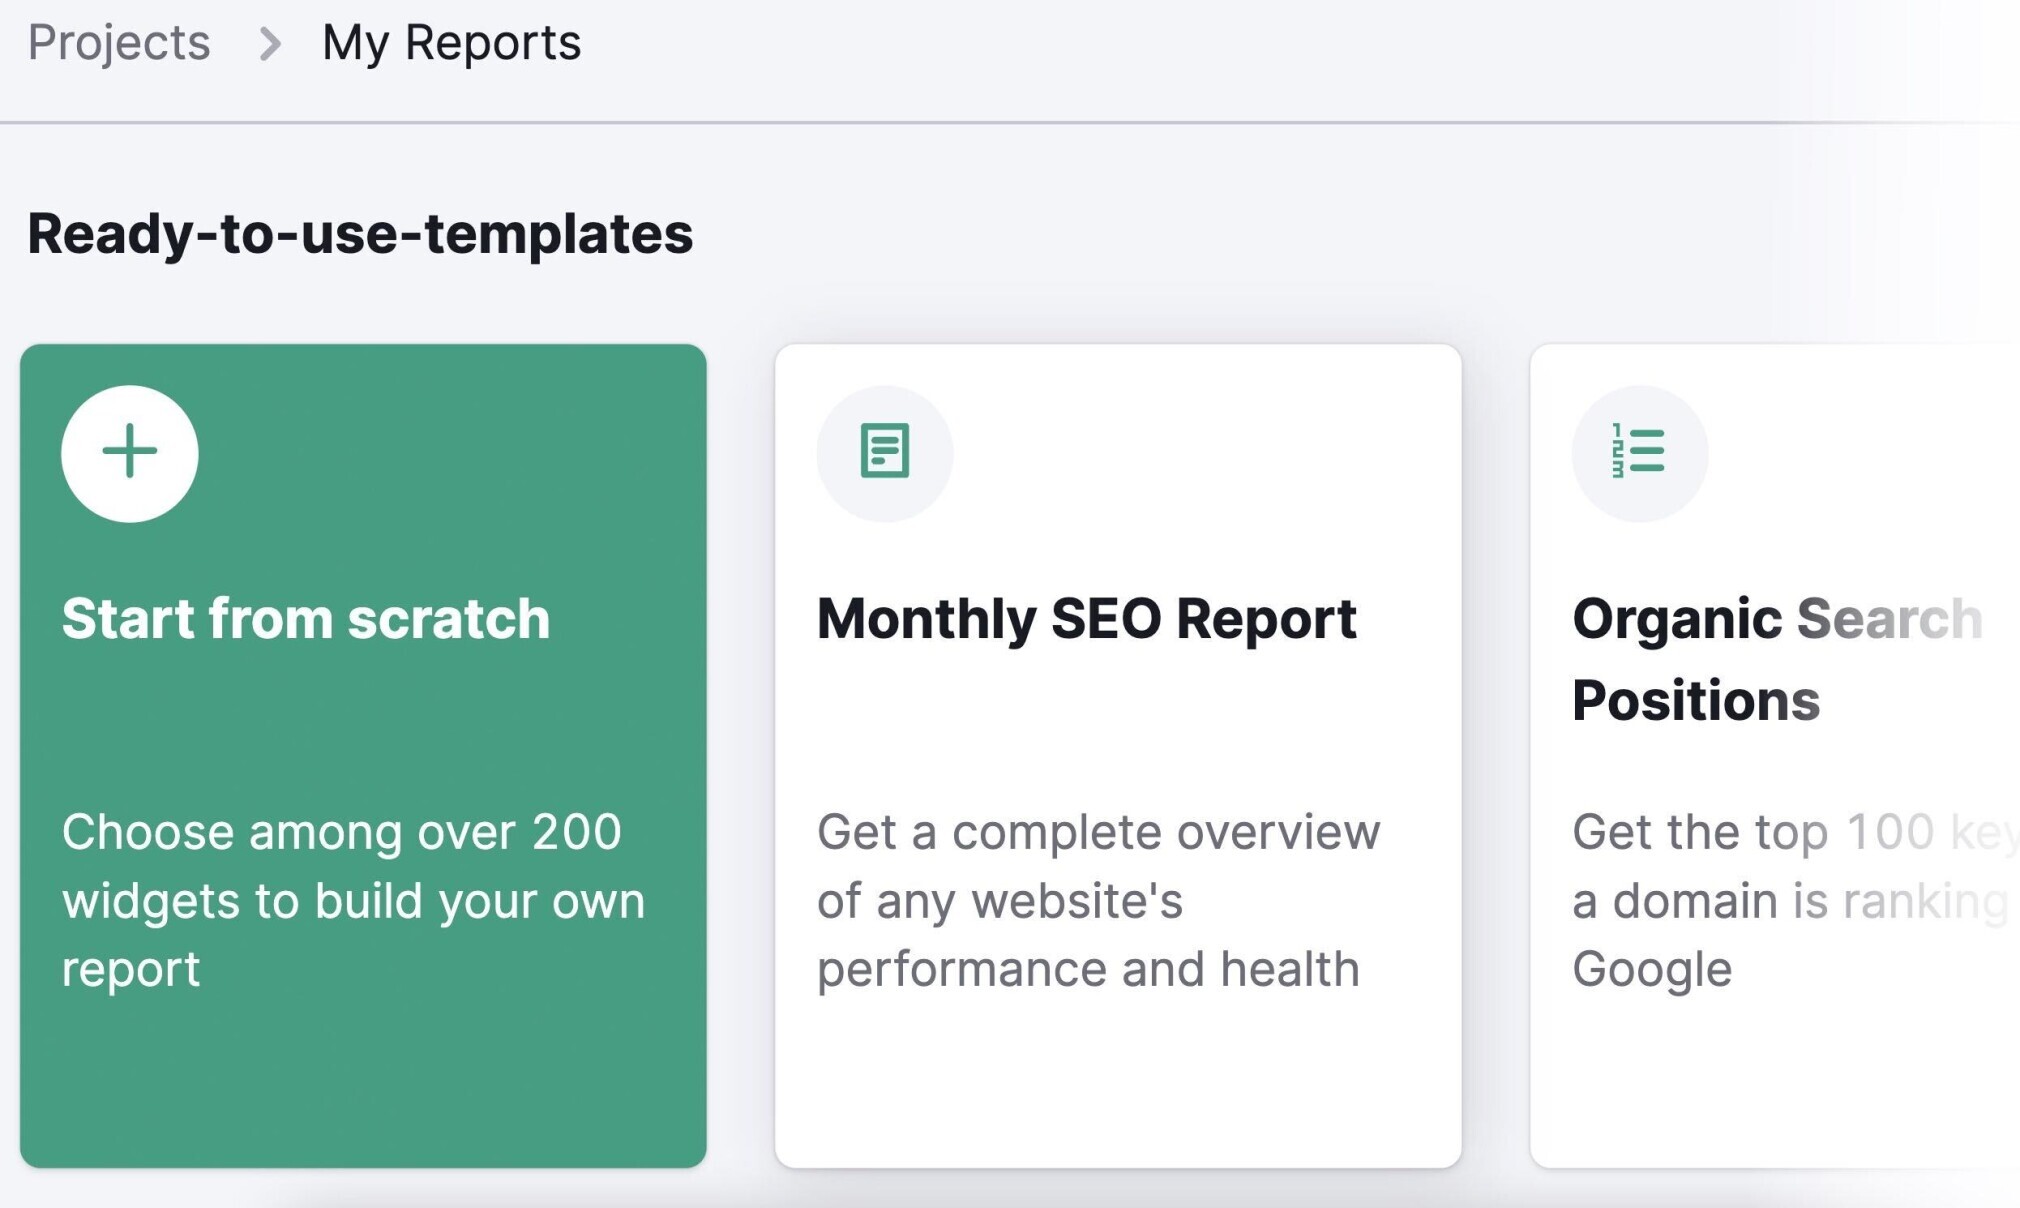
Task: Click the 'Get a complete overview' text line
Action: coord(1099,832)
